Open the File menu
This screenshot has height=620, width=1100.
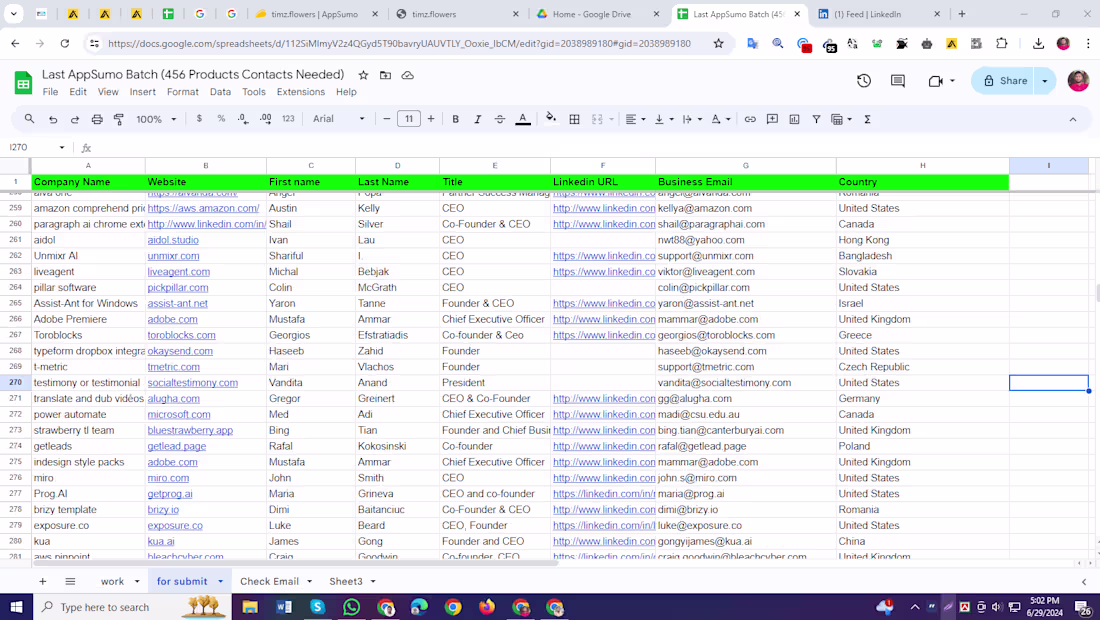pyautogui.click(x=51, y=92)
